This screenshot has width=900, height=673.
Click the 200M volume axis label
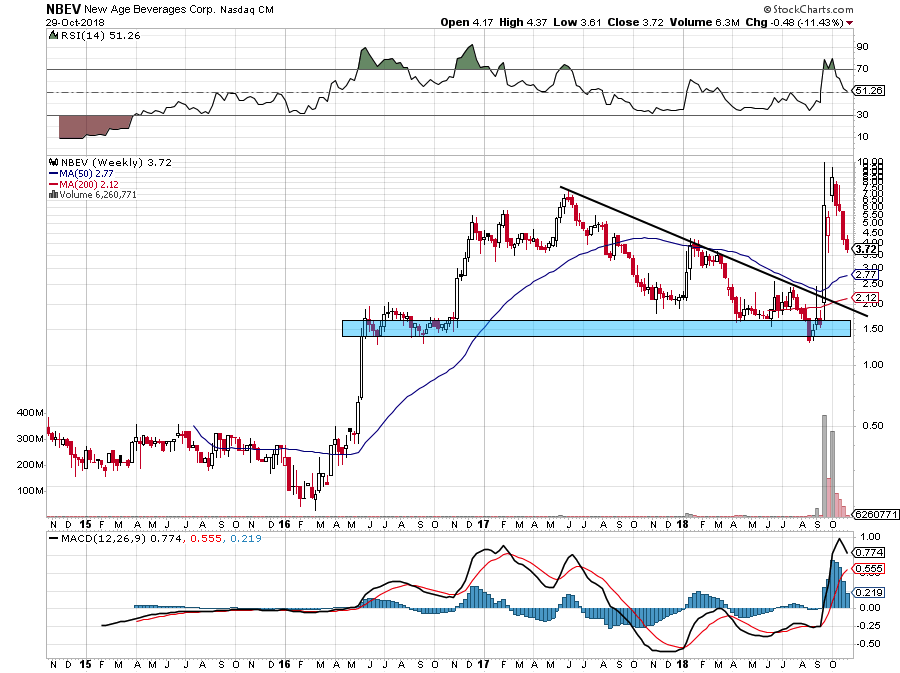30,465
